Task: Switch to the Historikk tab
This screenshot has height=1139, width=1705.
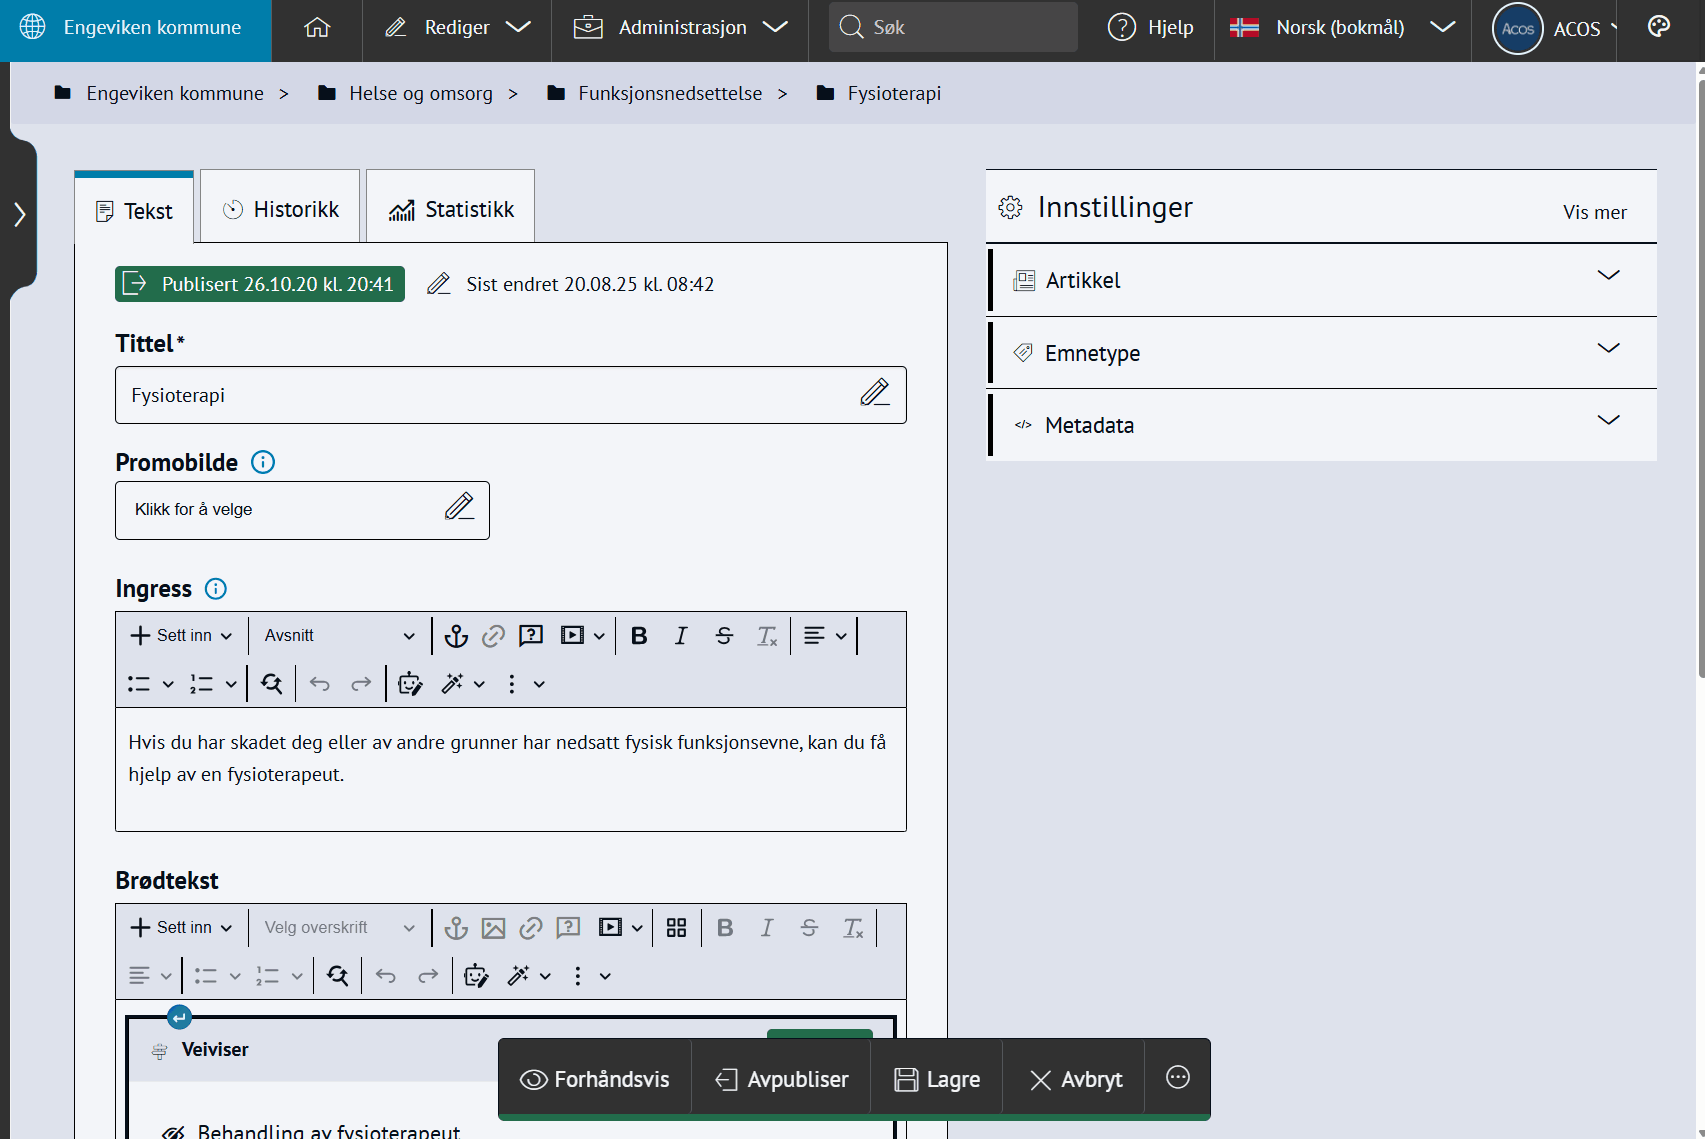Action: (x=281, y=209)
